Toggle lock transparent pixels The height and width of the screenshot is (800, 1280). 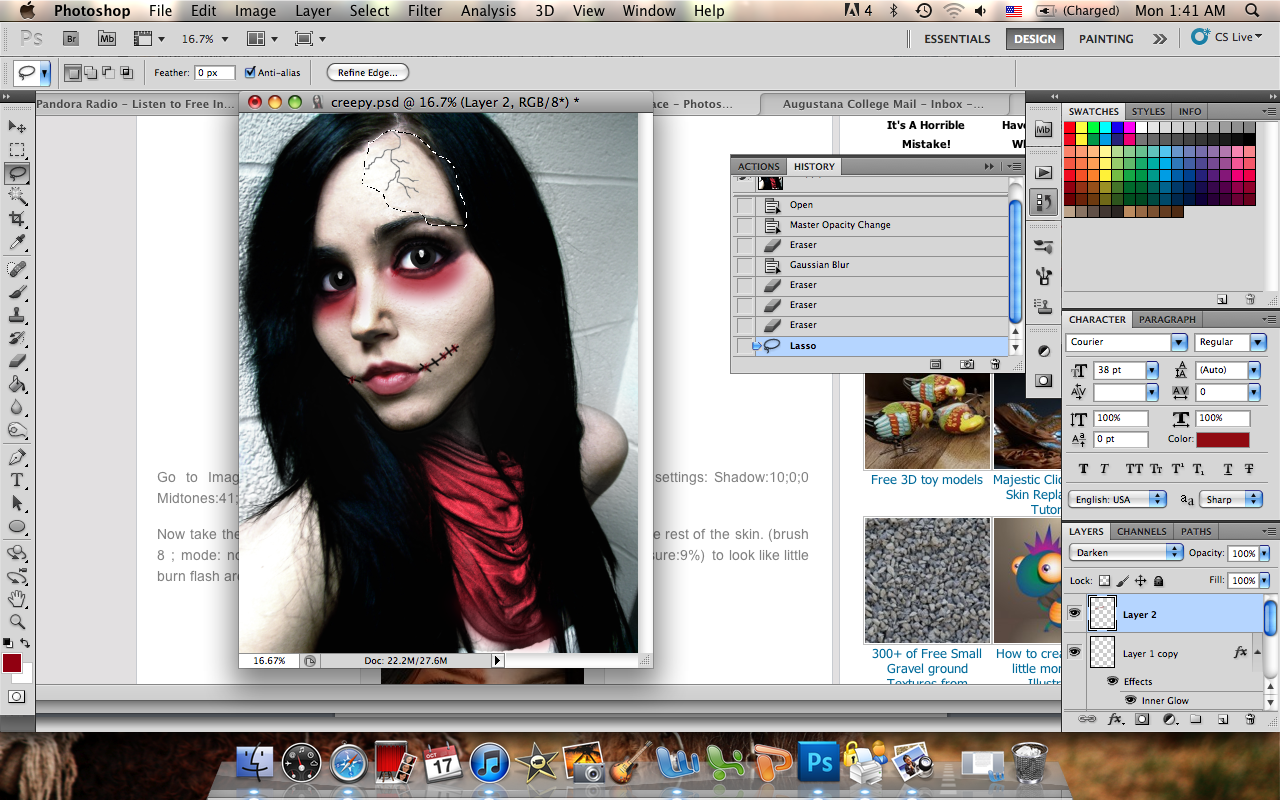tap(1104, 580)
